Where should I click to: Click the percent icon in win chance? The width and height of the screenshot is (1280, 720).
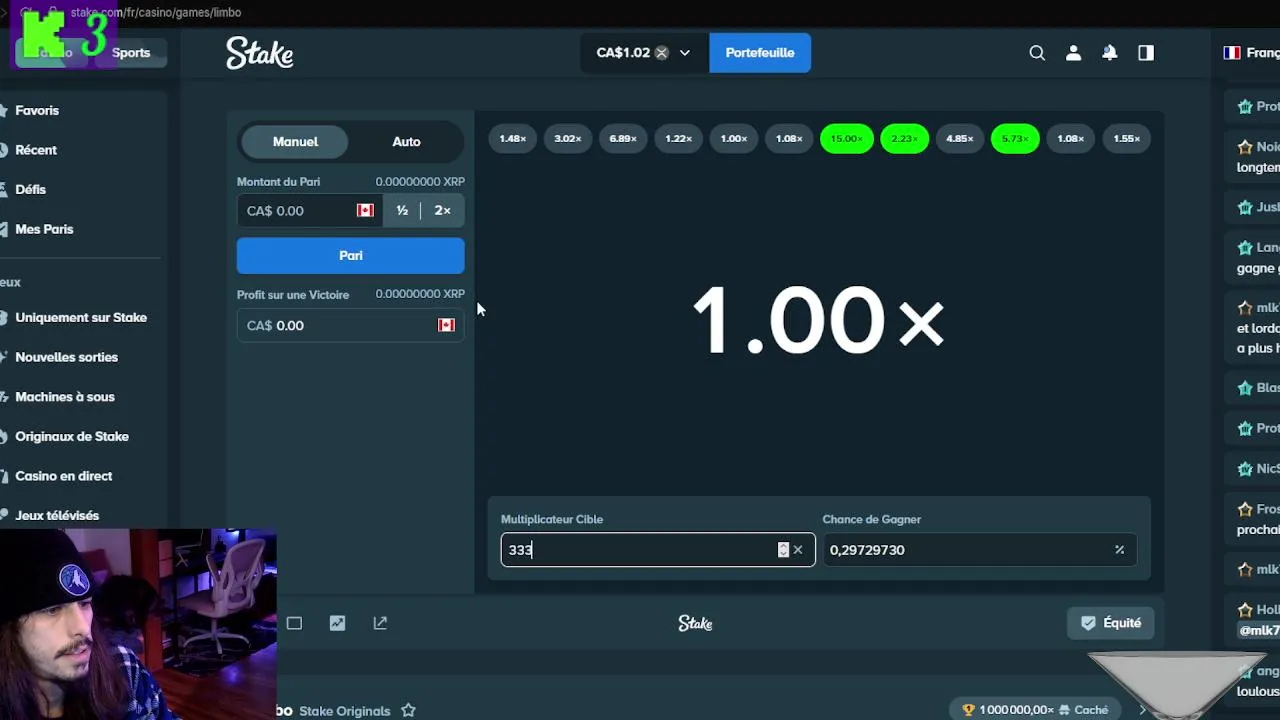(x=1119, y=550)
